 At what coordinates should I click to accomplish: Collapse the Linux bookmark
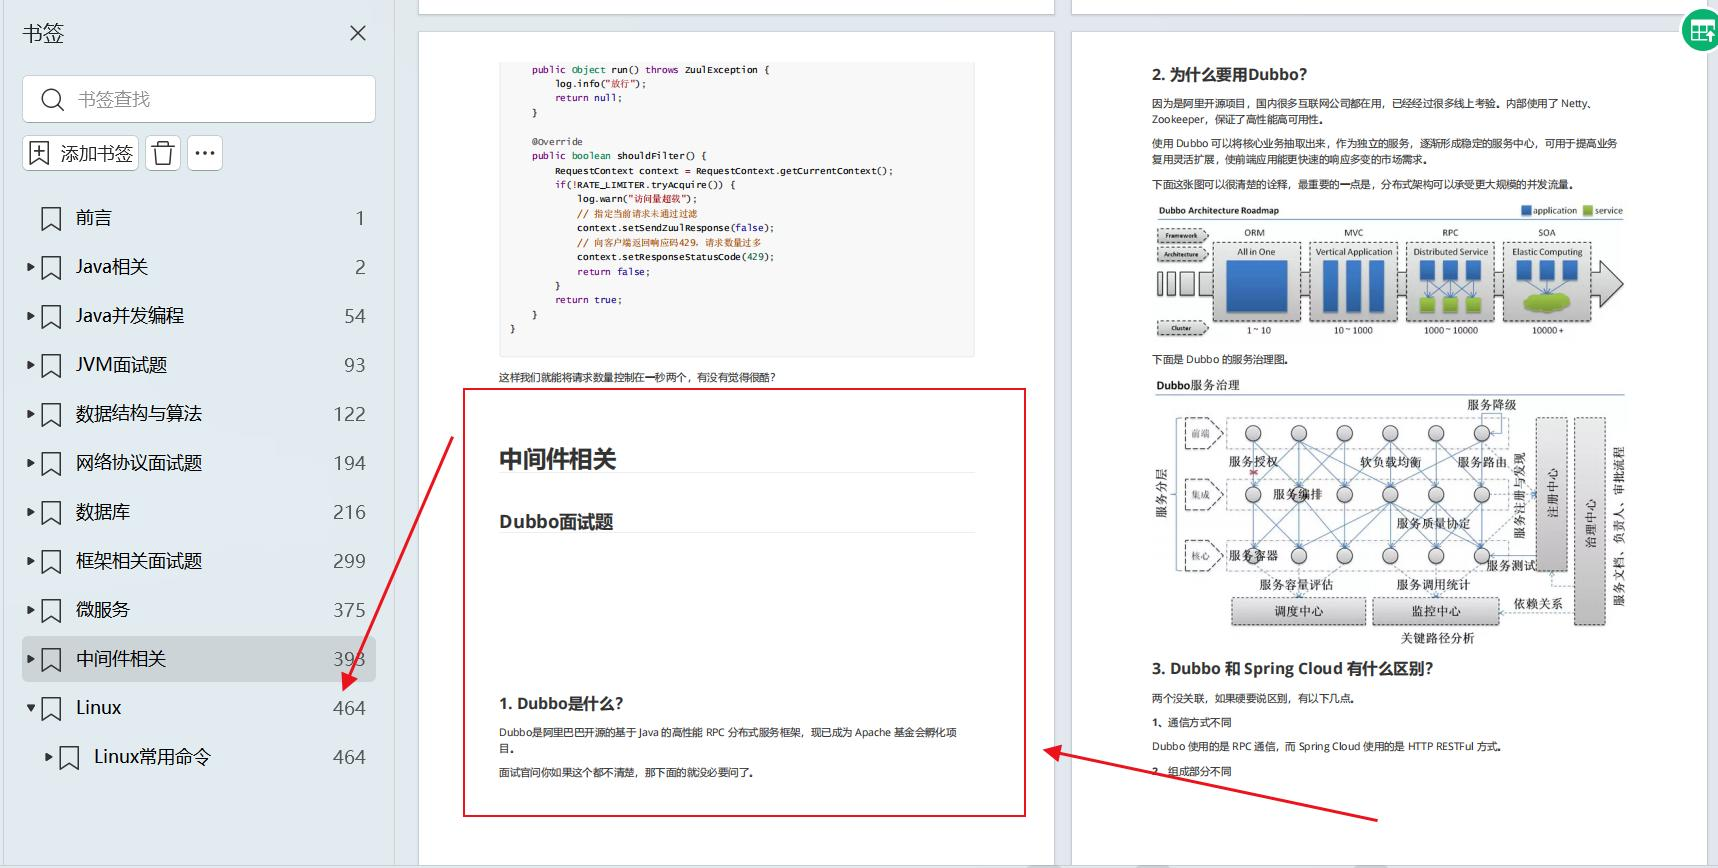(x=31, y=708)
